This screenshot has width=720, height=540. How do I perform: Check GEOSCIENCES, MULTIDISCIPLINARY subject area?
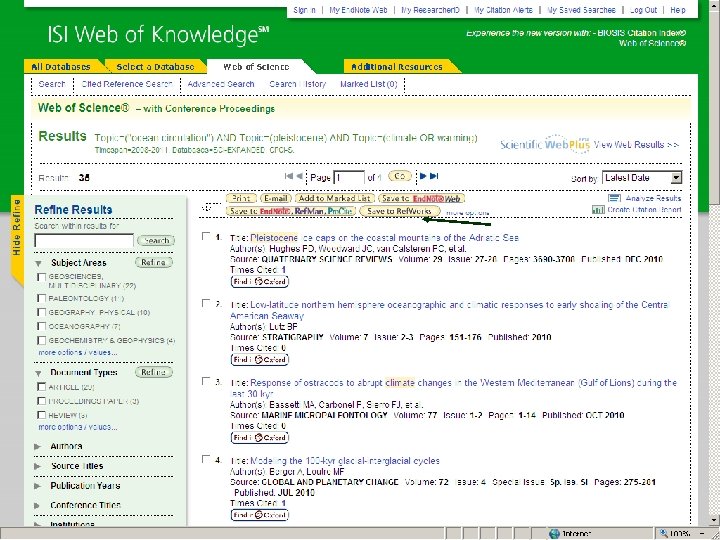pos(41,277)
